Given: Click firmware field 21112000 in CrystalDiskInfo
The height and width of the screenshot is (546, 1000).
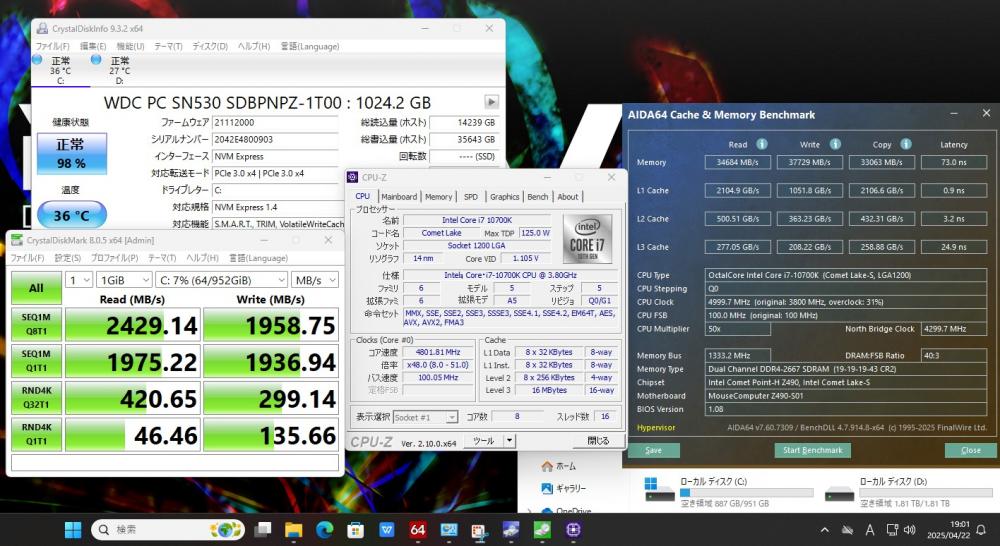Looking at the screenshot, I should click(x=276, y=122).
